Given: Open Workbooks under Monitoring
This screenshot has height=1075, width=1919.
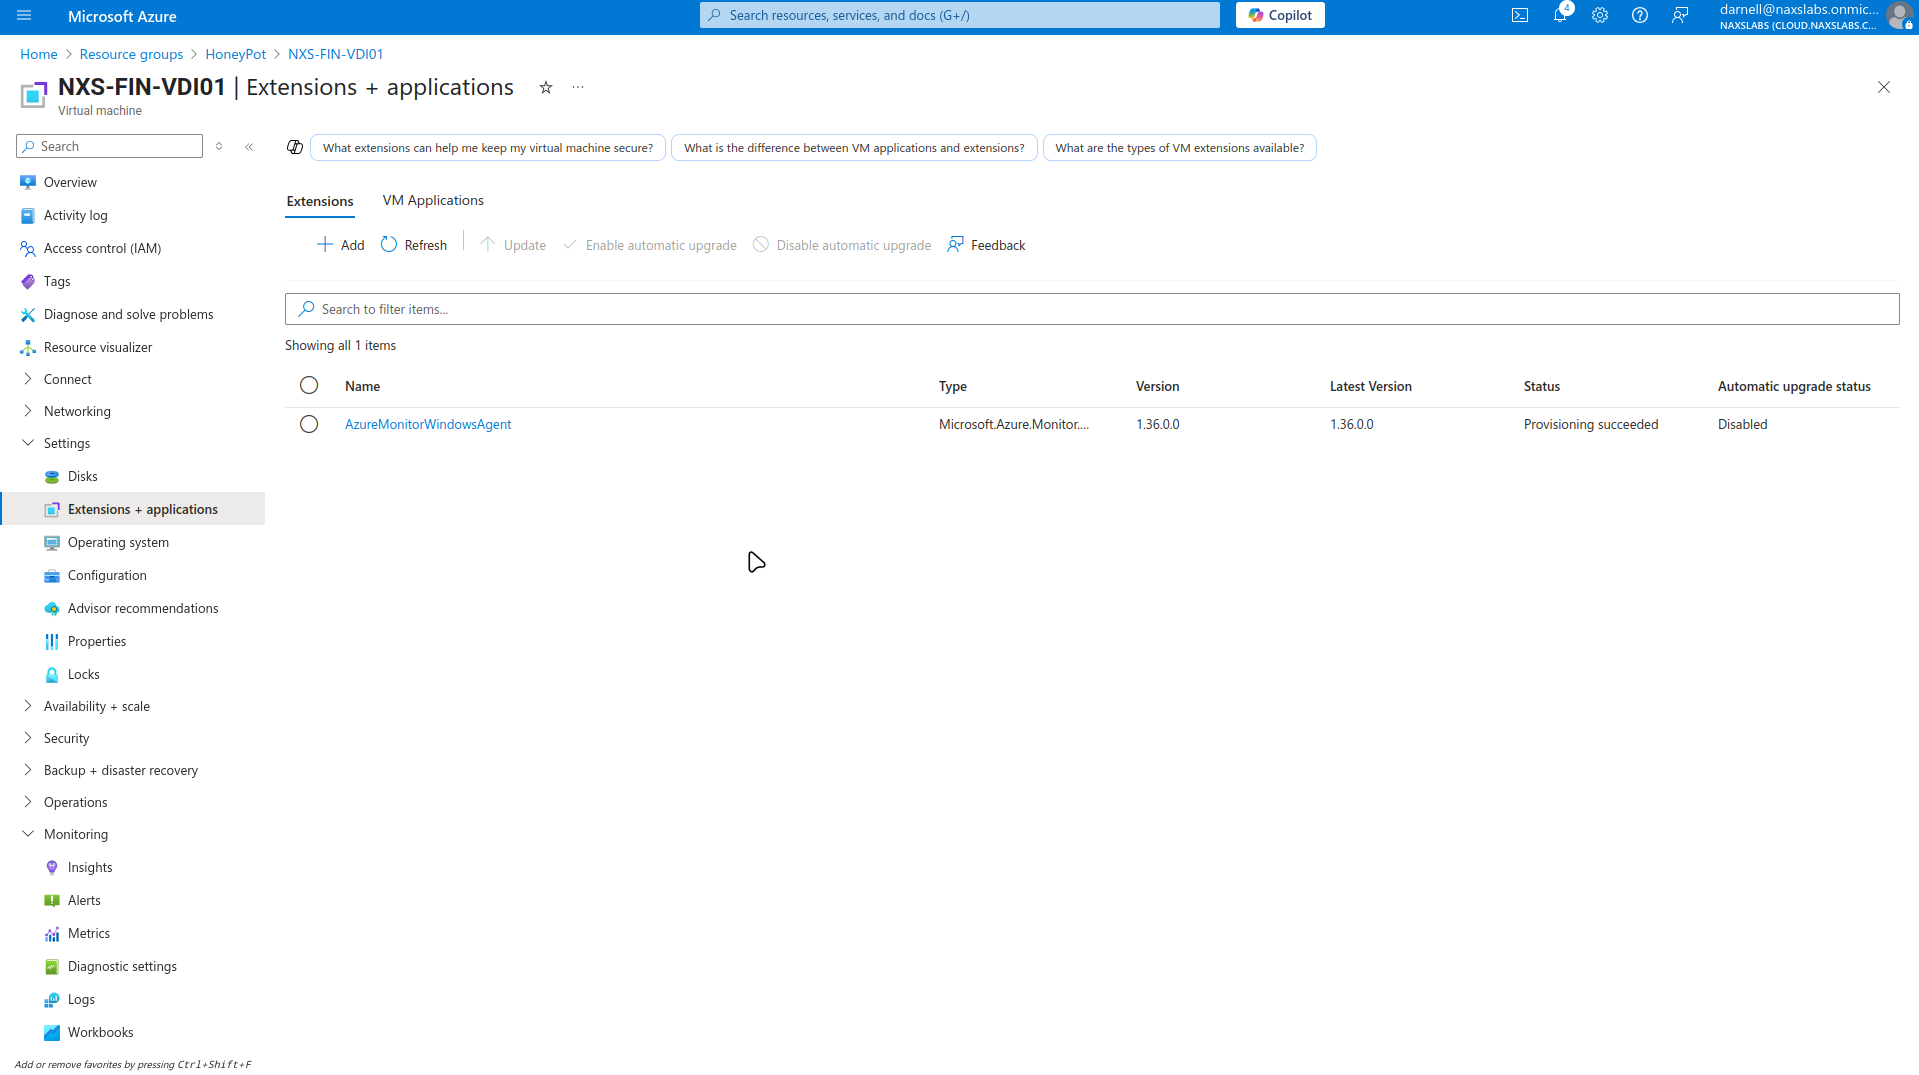Looking at the screenshot, I should click(100, 1033).
